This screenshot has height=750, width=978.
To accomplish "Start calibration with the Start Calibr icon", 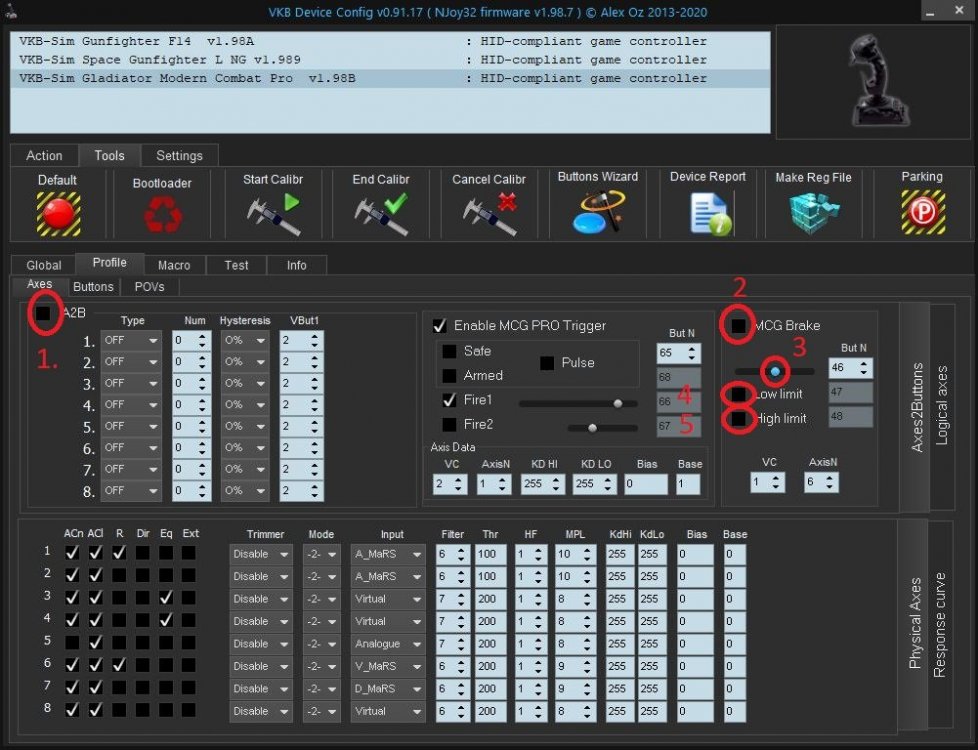I will click(272, 213).
